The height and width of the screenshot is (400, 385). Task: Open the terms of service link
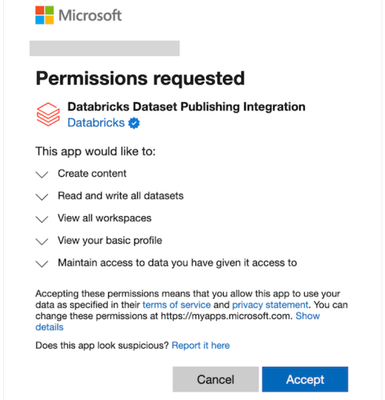pyautogui.click(x=177, y=305)
